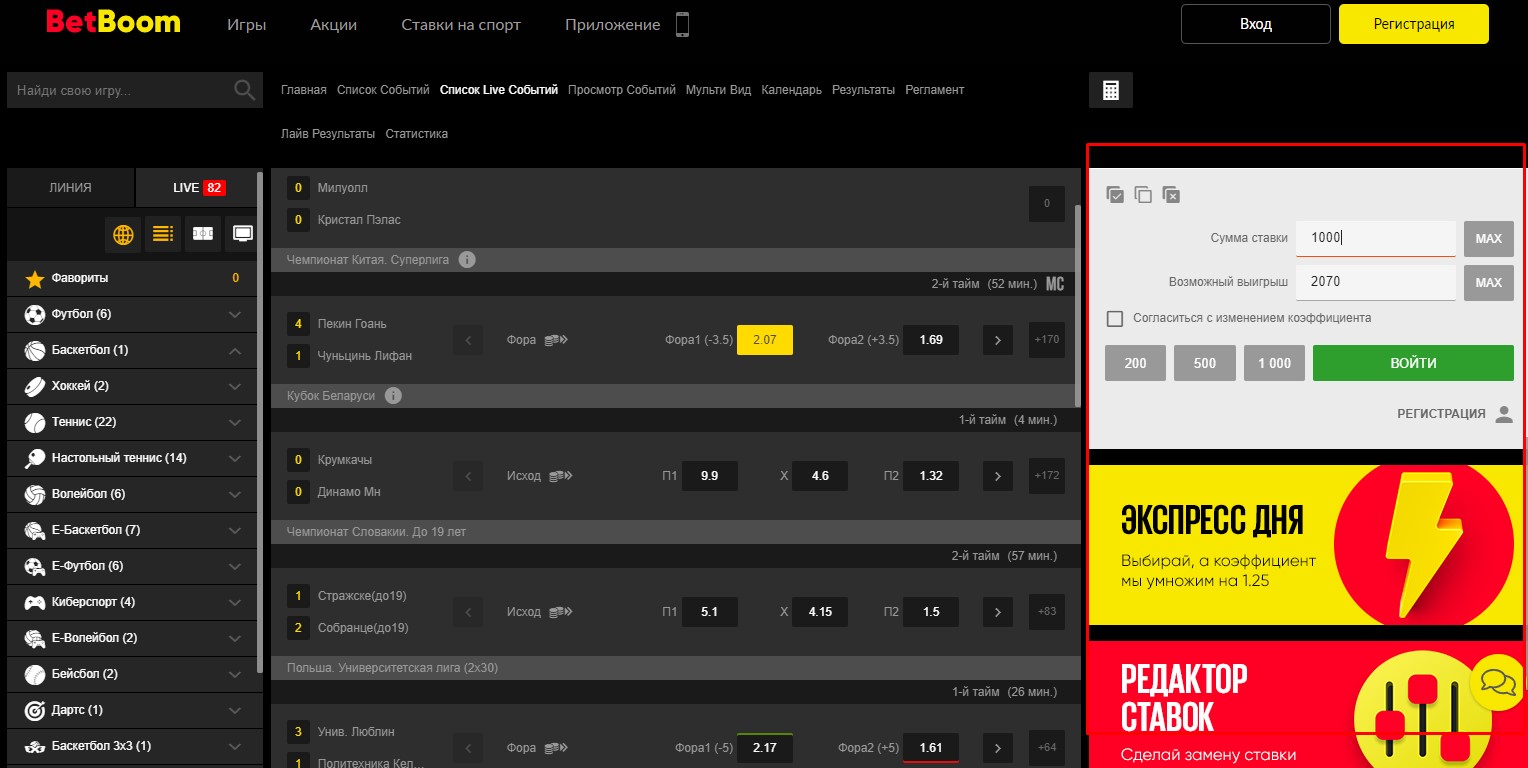Open the live chat bubble icon
This screenshot has height=768, width=1528.
coord(1498,683)
